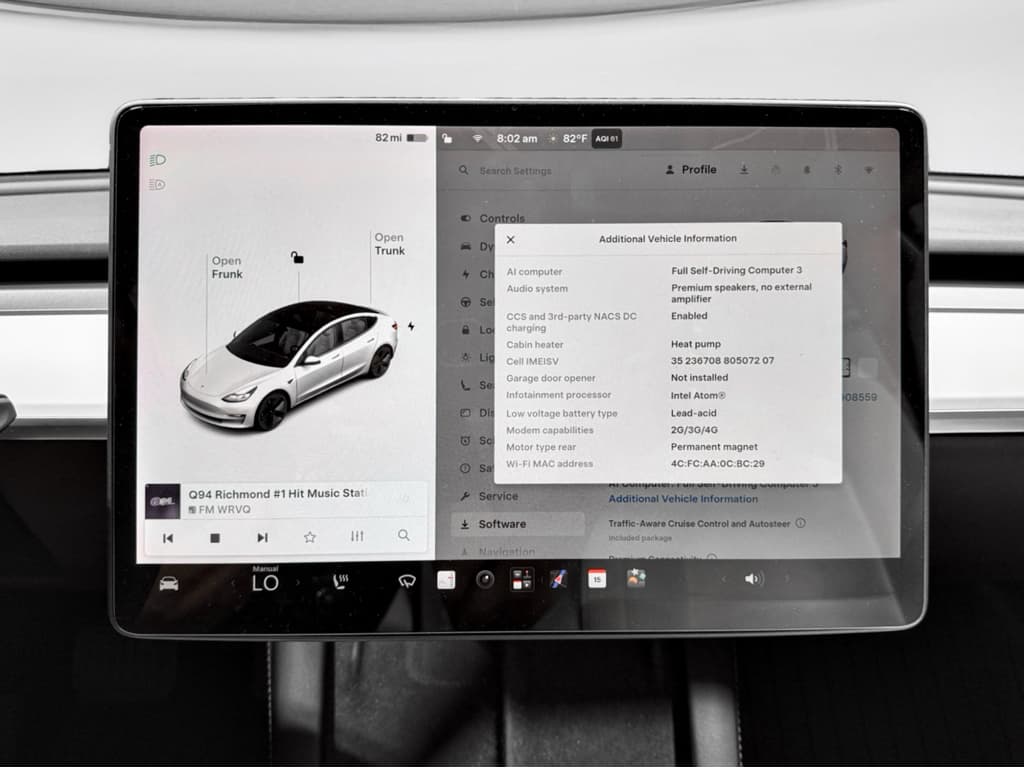The image size is (1024, 768).
Task: Tap the notifications bell icon
Action: [x=807, y=170]
